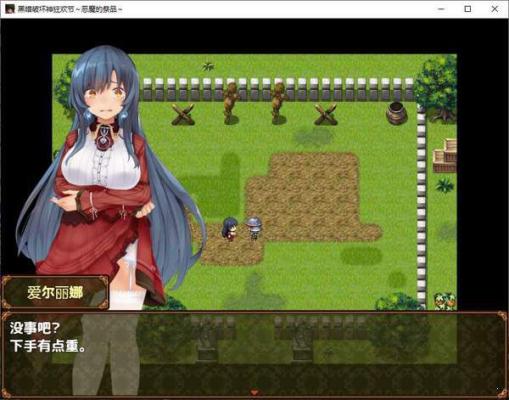Click the left crossed wooden barricade
This screenshot has width=509, height=400.
(x=183, y=114)
